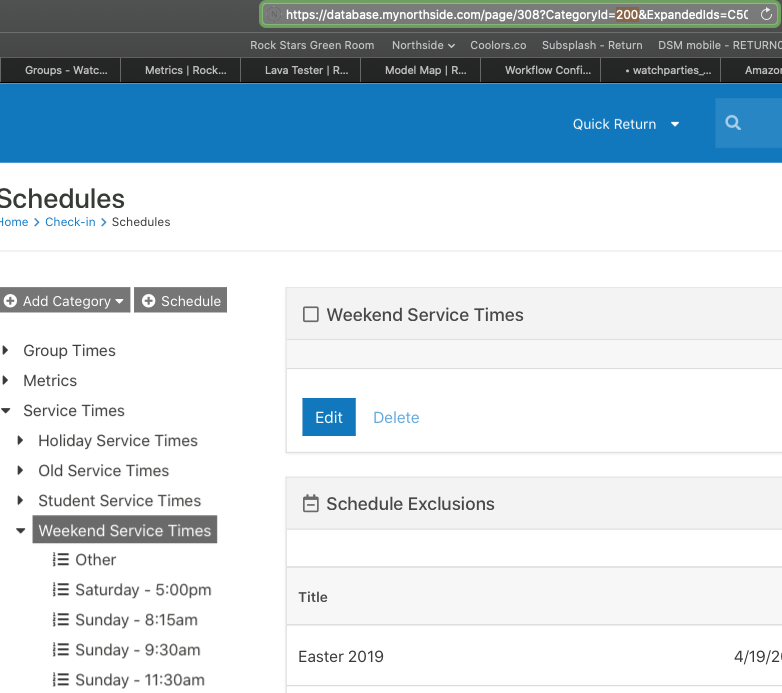Click the plus icon on Add Category button

10,301
